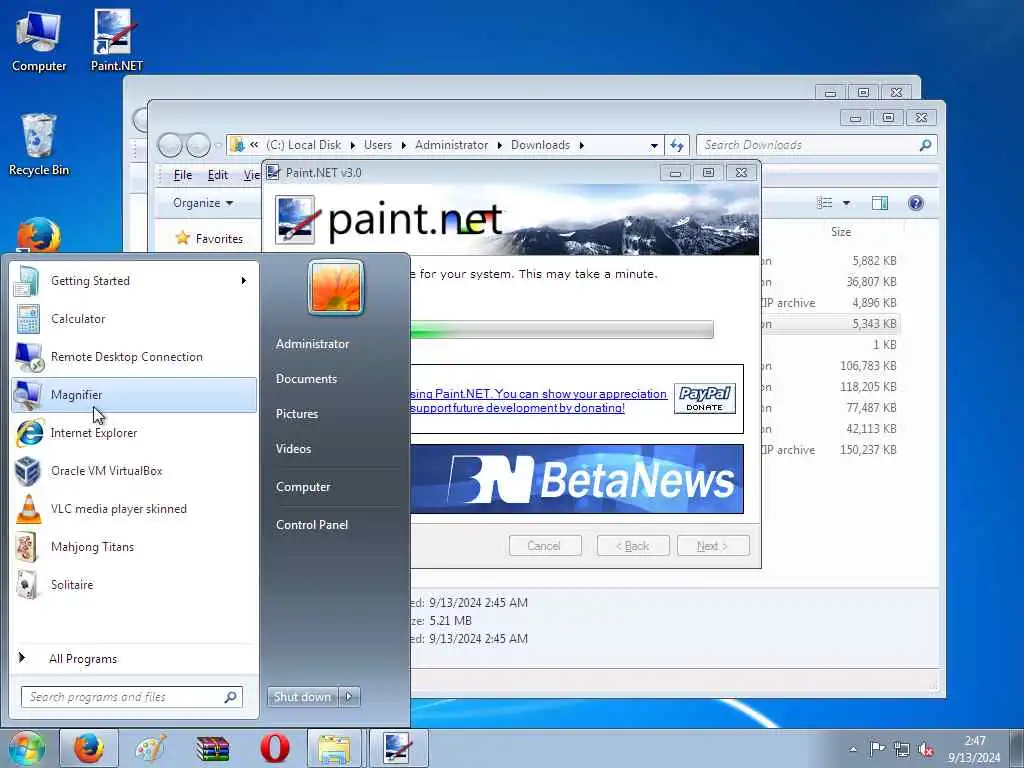Click the PayPal Donate button
Image resolution: width=1024 pixels, height=768 pixels.
coord(705,398)
